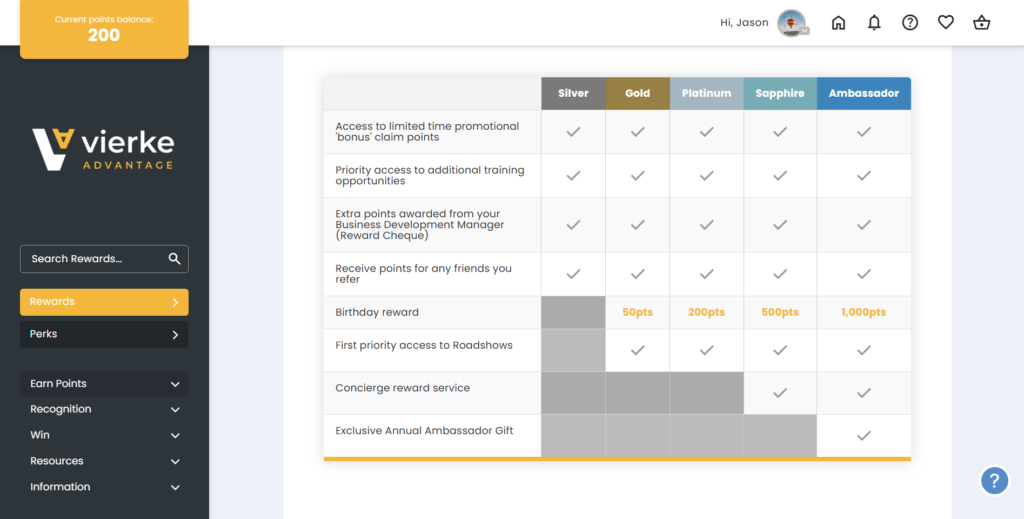Open the help question mark in header
Image resolution: width=1024 pixels, height=519 pixels.
[x=910, y=23]
